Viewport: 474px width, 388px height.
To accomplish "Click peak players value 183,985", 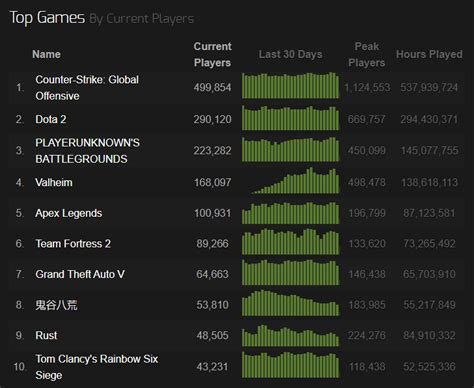I will (x=367, y=305).
